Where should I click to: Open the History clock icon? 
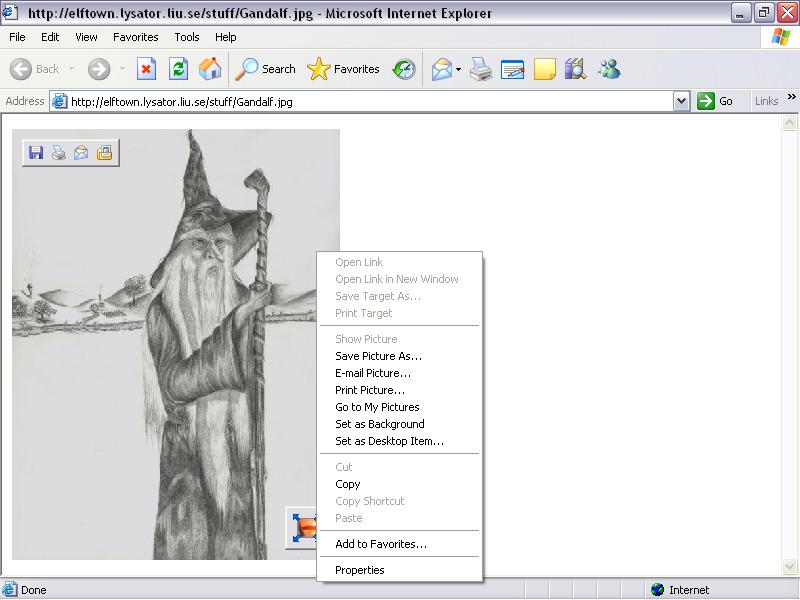(404, 69)
